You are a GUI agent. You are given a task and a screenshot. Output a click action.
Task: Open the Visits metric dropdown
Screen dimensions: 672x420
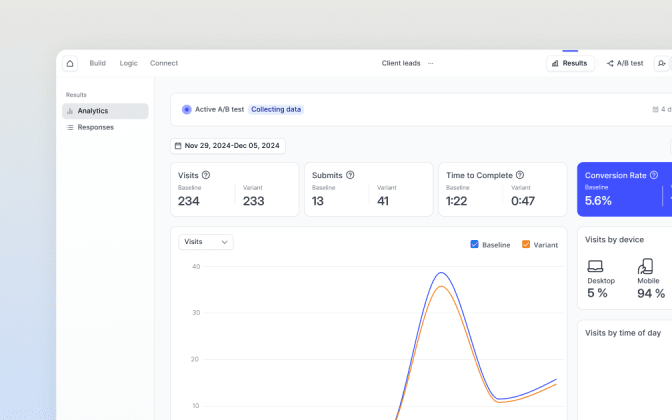206,242
